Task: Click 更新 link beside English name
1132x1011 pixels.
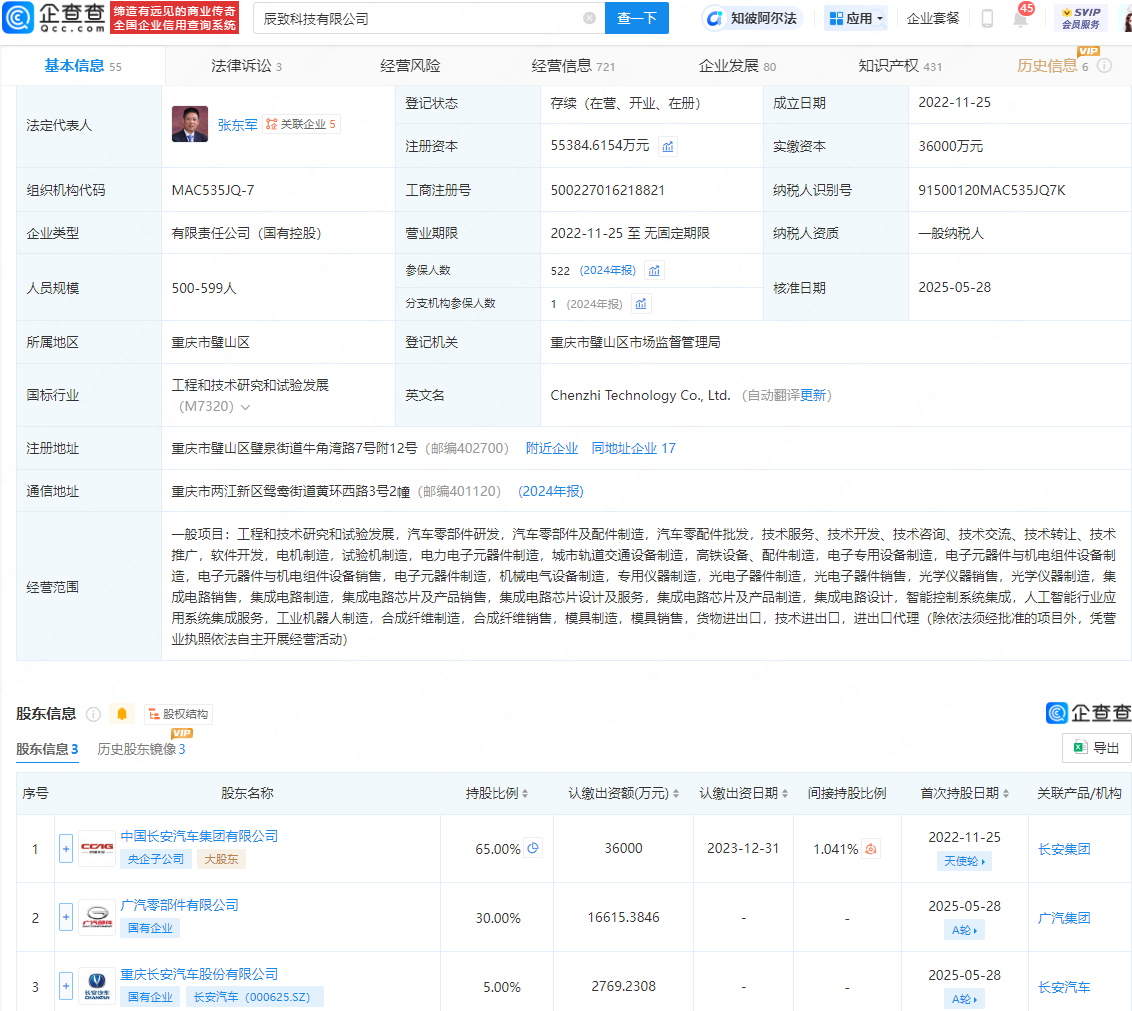Action: (812, 395)
